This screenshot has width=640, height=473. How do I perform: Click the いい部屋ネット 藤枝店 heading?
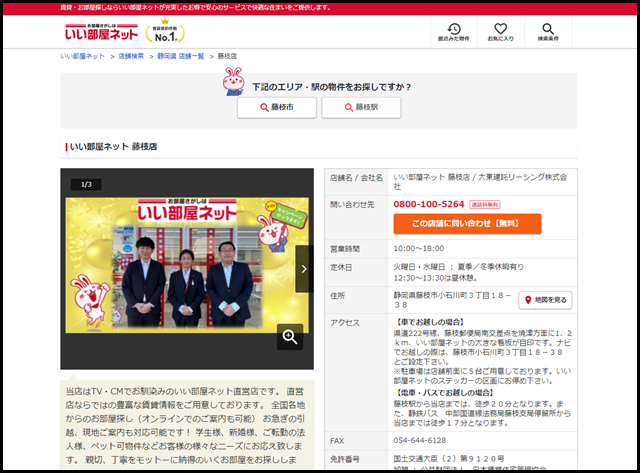point(113,147)
